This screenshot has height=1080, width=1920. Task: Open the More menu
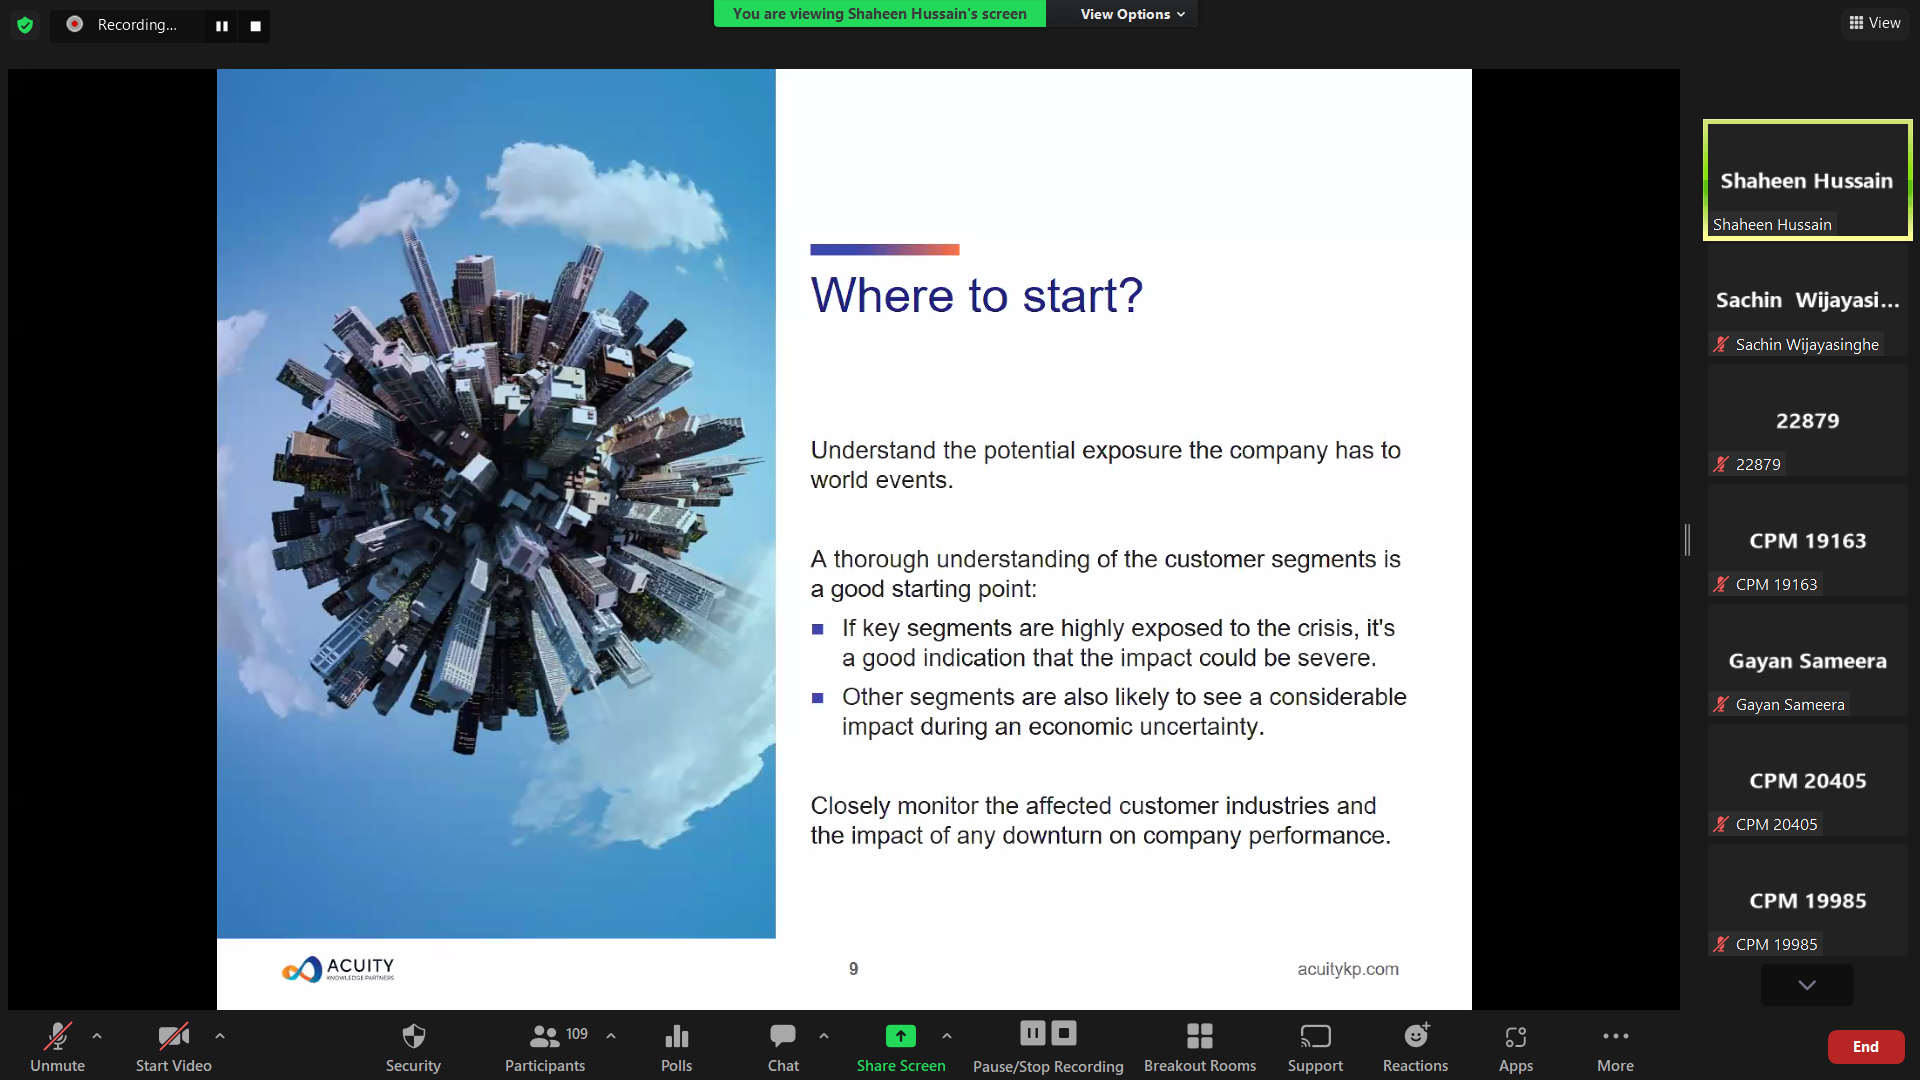coord(1615,1036)
